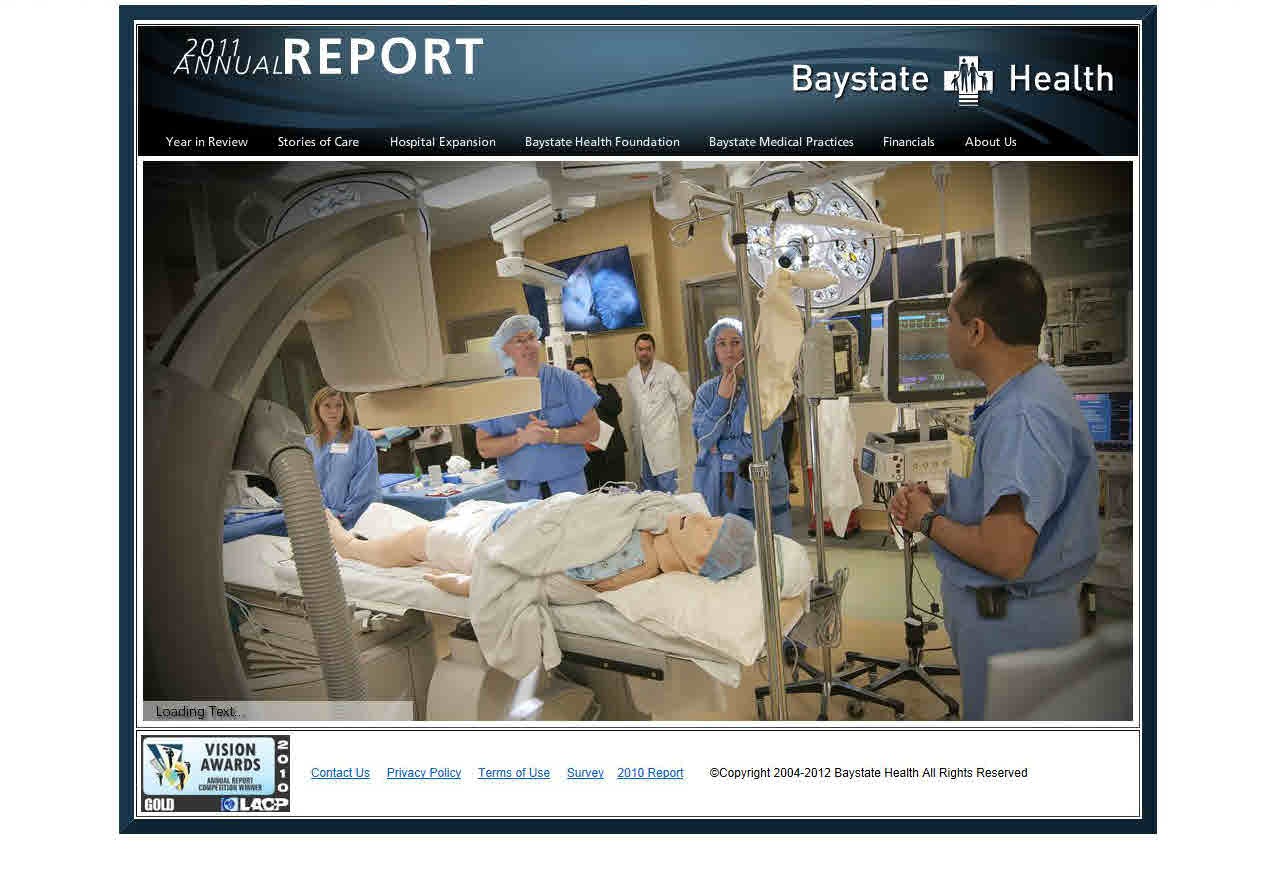Image resolution: width=1276 pixels, height=880 pixels.
Task: Go to Baystate Health Foundation section
Action: tap(602, 142)
